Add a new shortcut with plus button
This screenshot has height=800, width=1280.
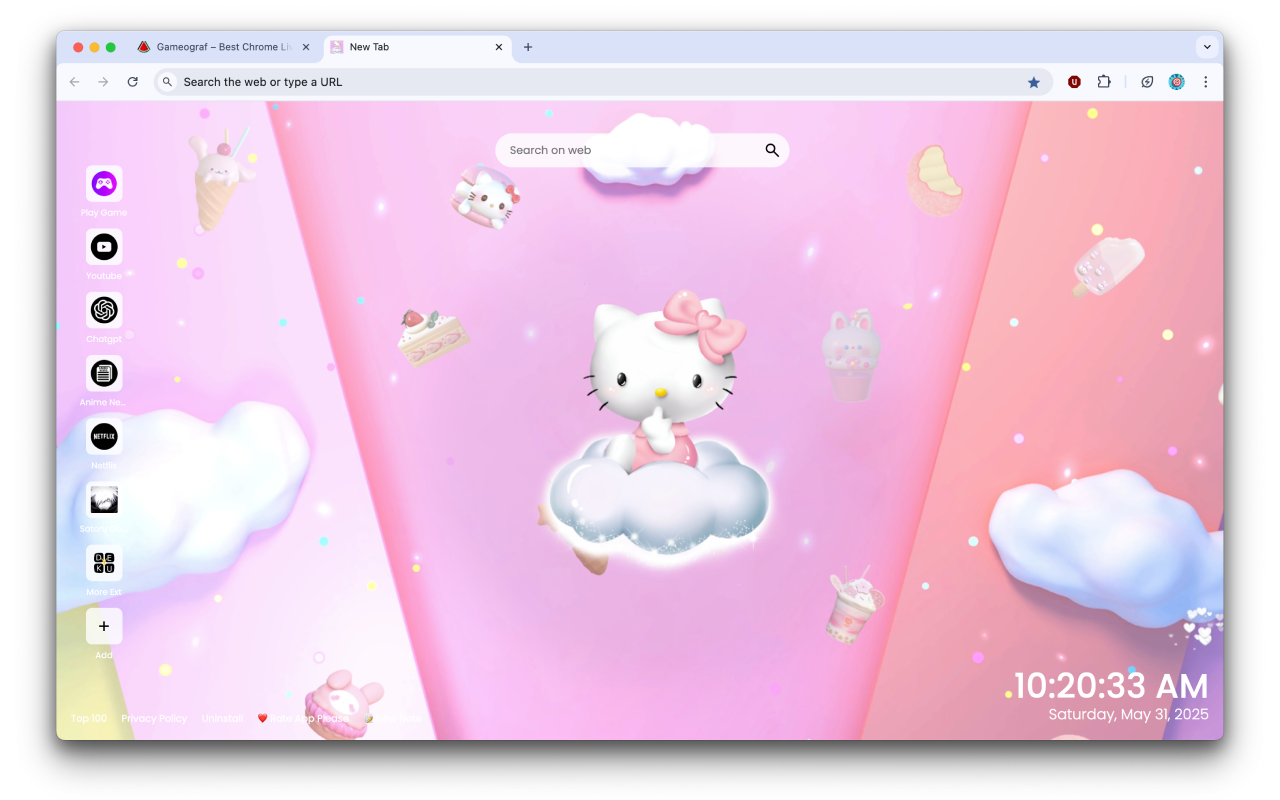click(x=104, y=626)
